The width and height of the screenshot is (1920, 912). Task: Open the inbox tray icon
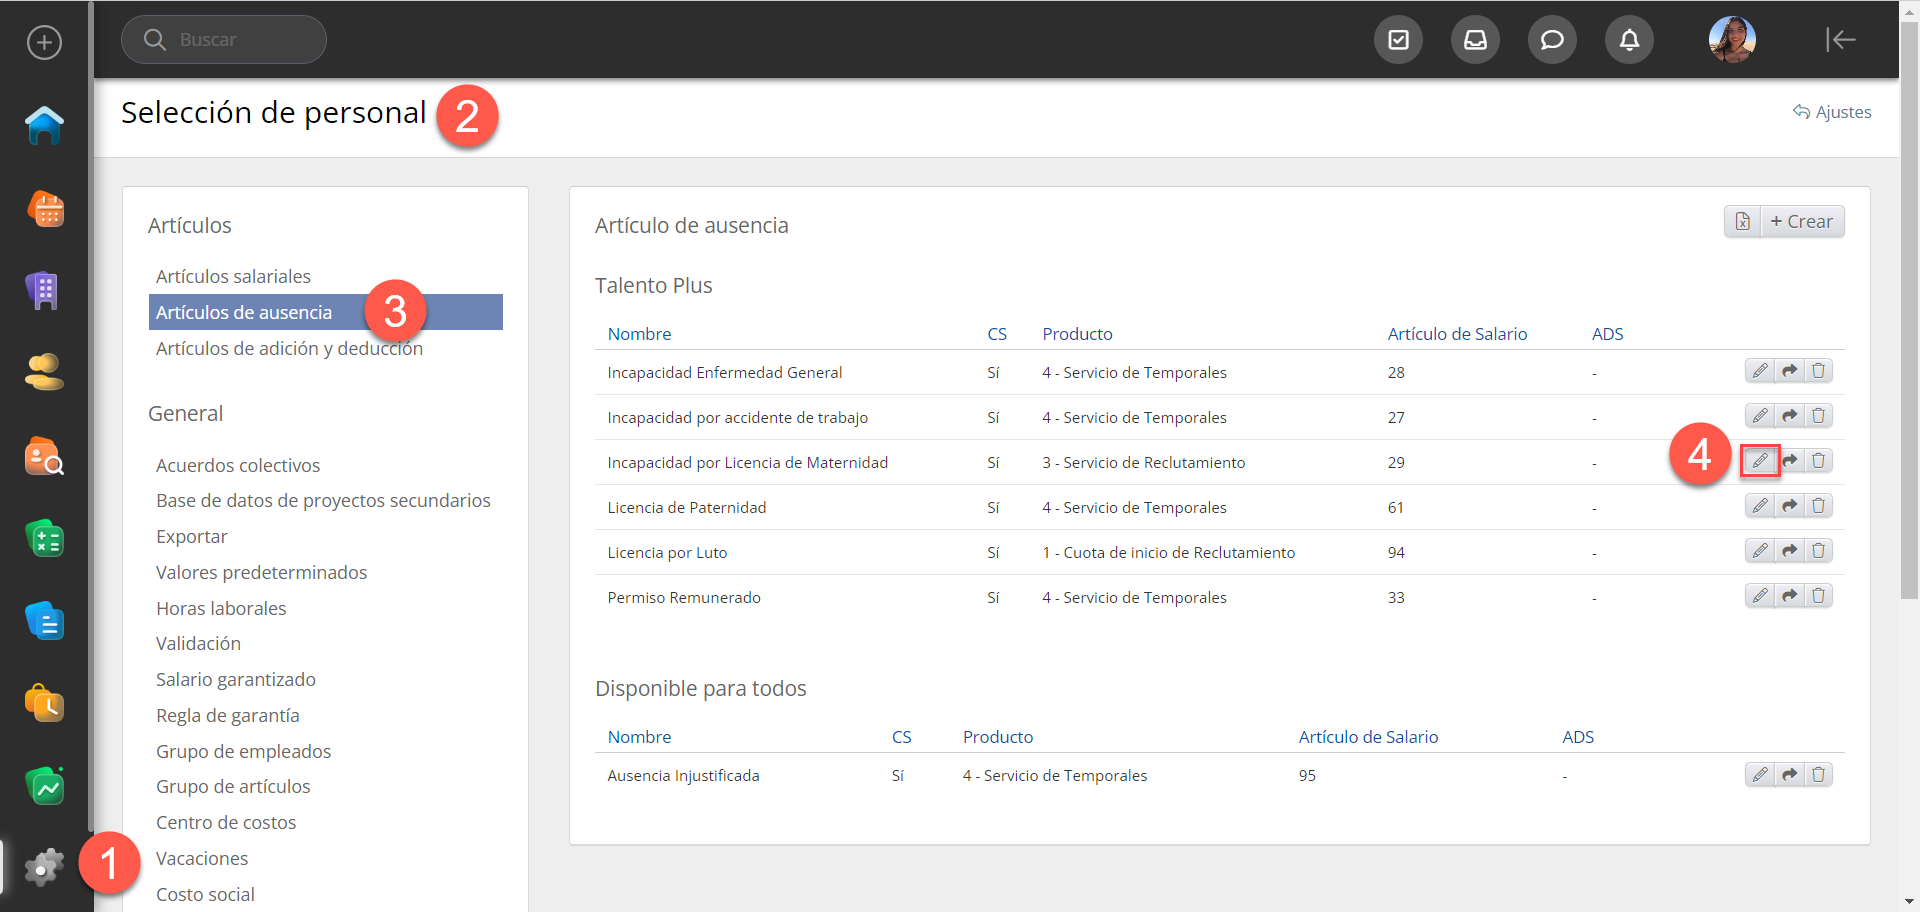(1475, 40)
